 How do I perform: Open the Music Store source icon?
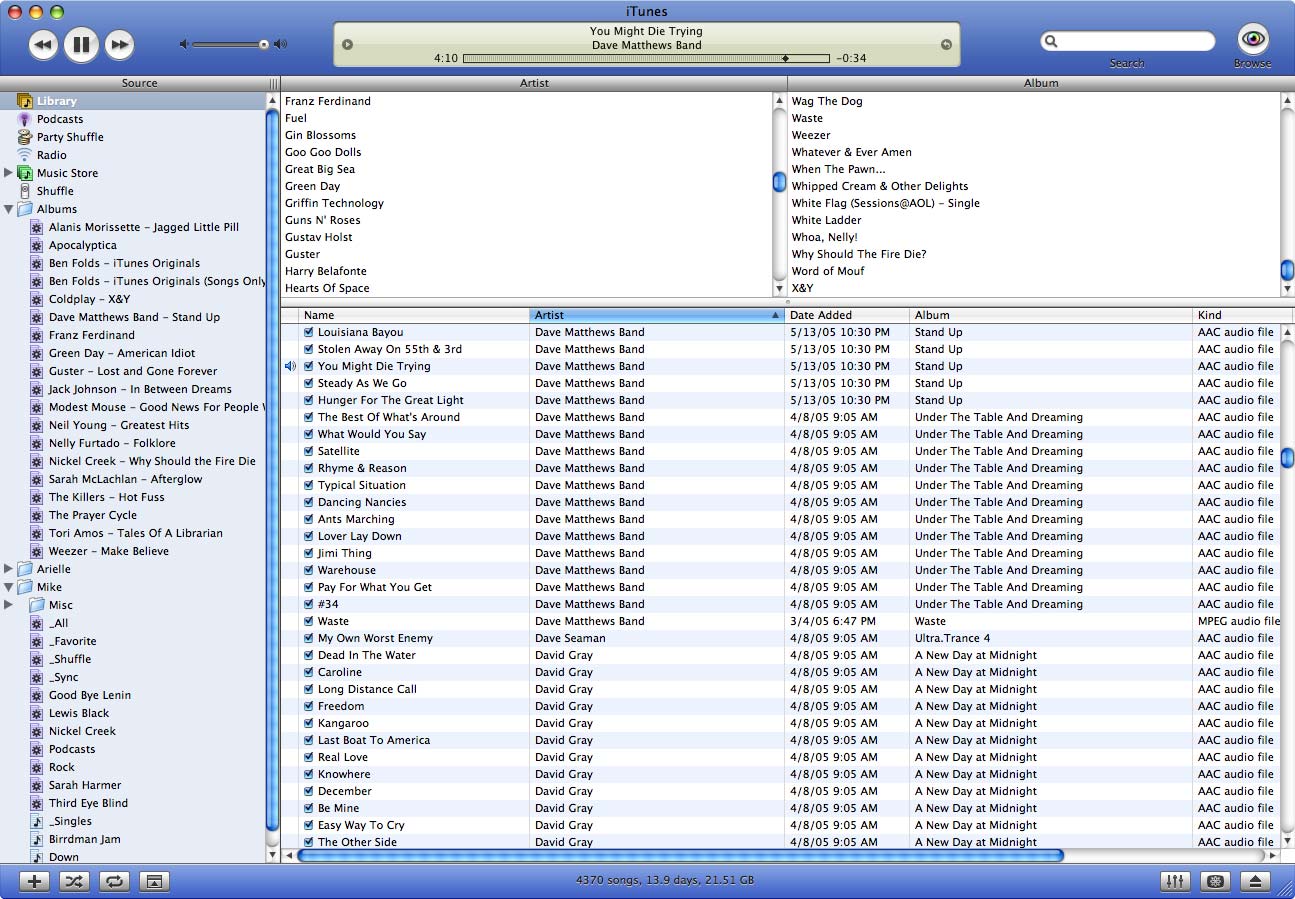tap(25, 173)
